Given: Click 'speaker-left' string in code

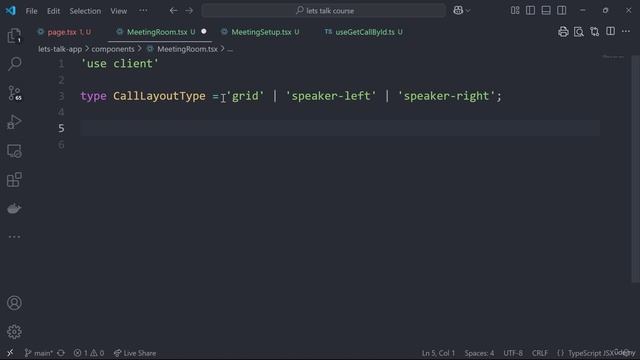Looking at the screenshot, I should [x=331, y=96].
